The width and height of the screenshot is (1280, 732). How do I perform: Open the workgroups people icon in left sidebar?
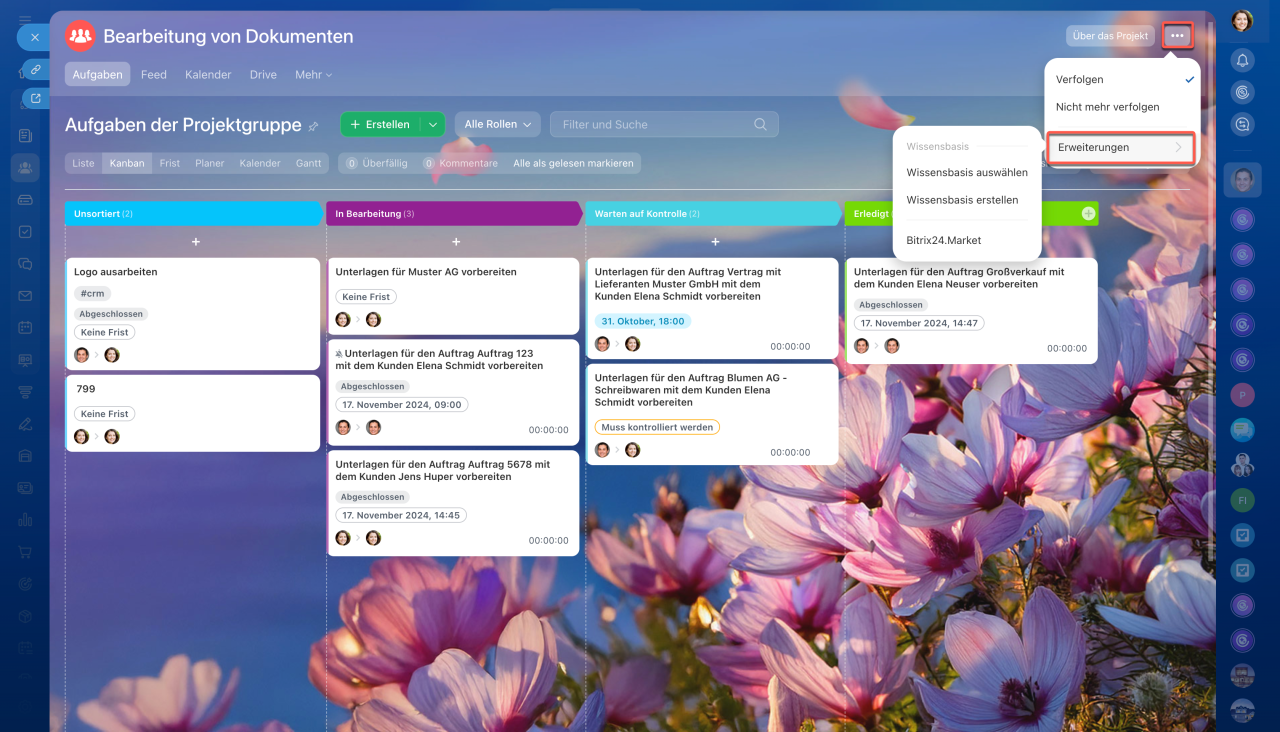point(25,167)
